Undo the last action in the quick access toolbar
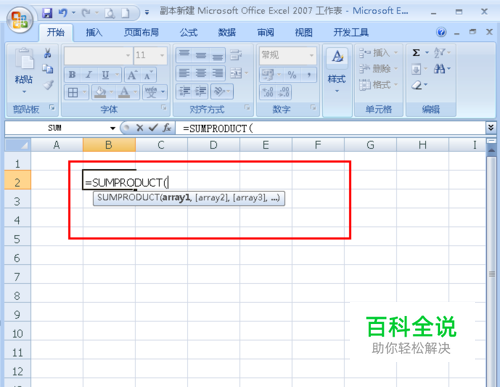The height and width of the screenshot is (387, 500). 63,13
